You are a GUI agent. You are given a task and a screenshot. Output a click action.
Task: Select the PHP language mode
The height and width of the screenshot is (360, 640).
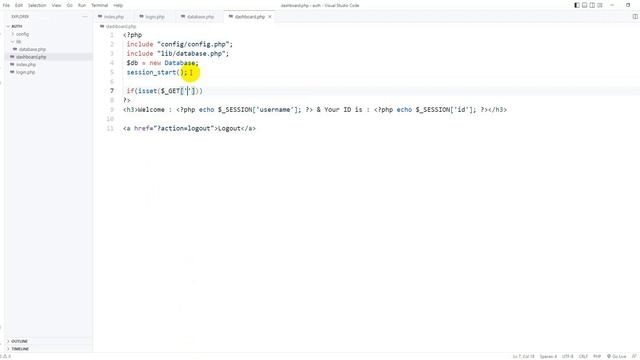pyautogui.click(x=597, y=357)
